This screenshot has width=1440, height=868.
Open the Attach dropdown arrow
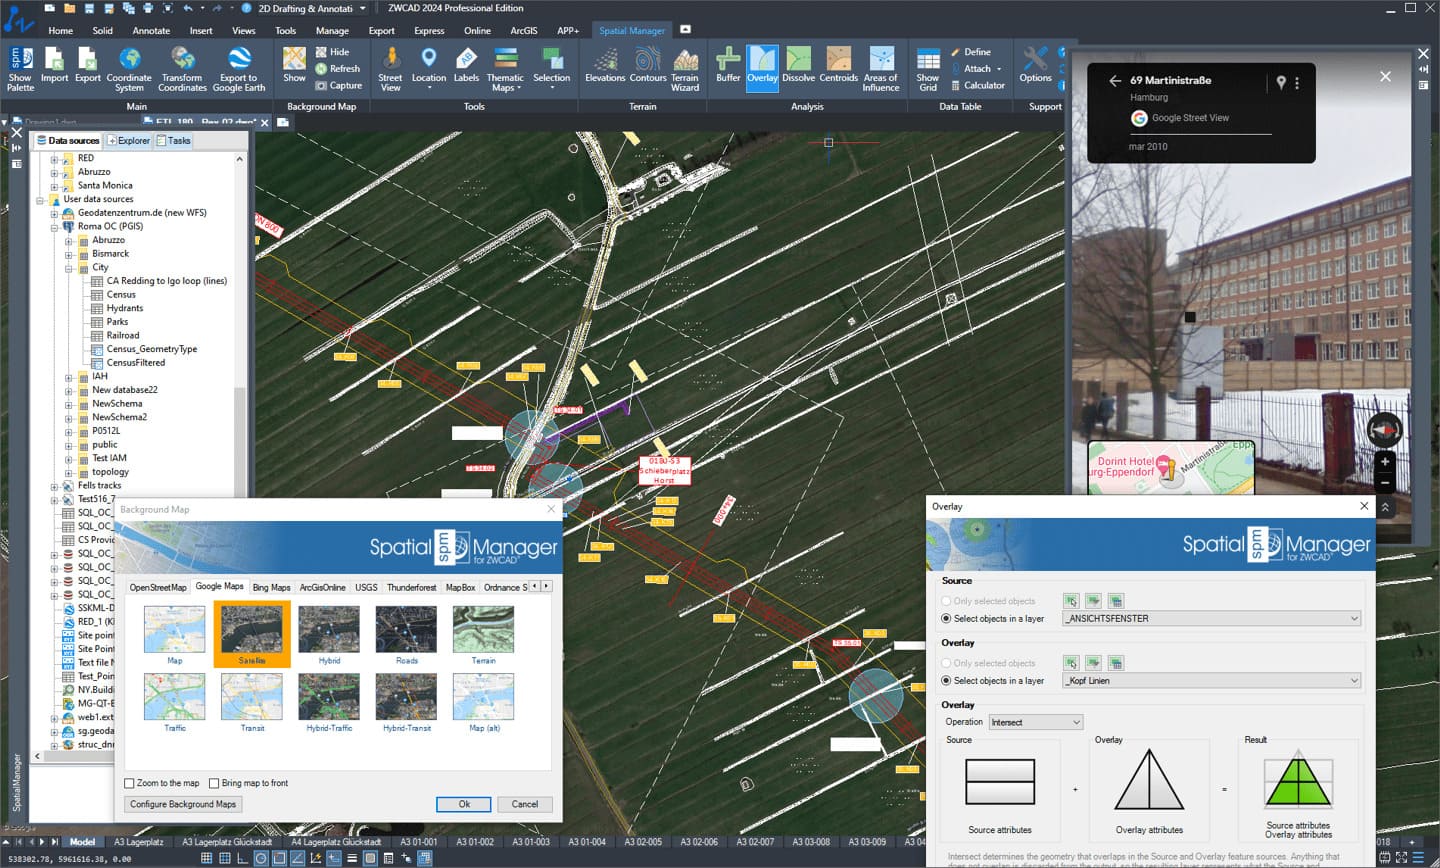pyautogui.click(x=999, y=69)
